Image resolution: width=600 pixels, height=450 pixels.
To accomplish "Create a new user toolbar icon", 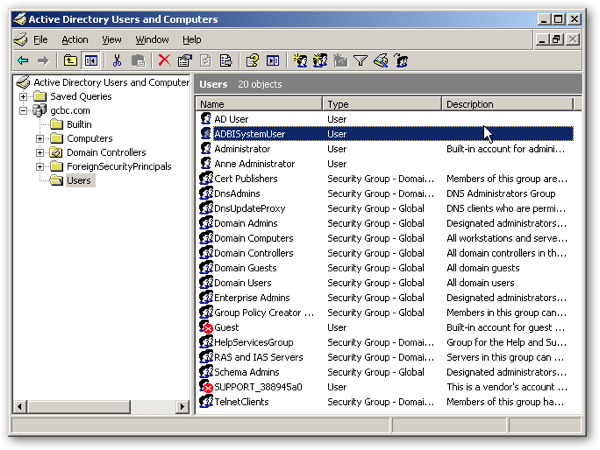I will click(300, 60).
